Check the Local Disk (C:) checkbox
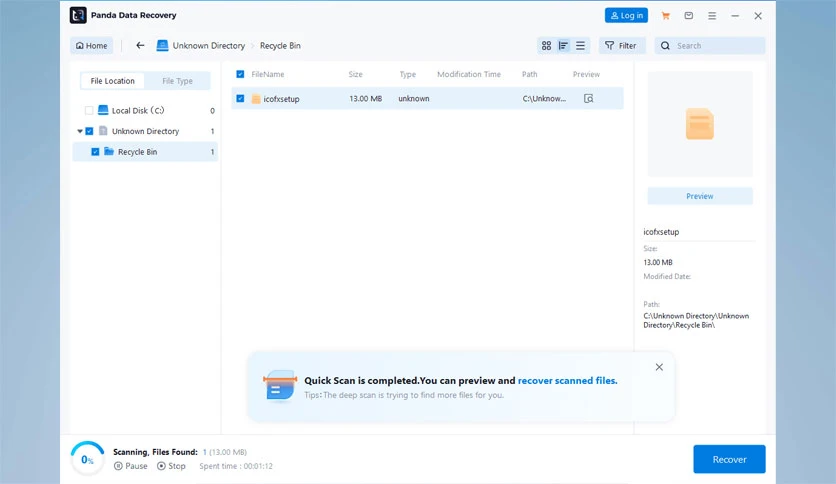Viewport: 836px width, 484px height. 89,110
